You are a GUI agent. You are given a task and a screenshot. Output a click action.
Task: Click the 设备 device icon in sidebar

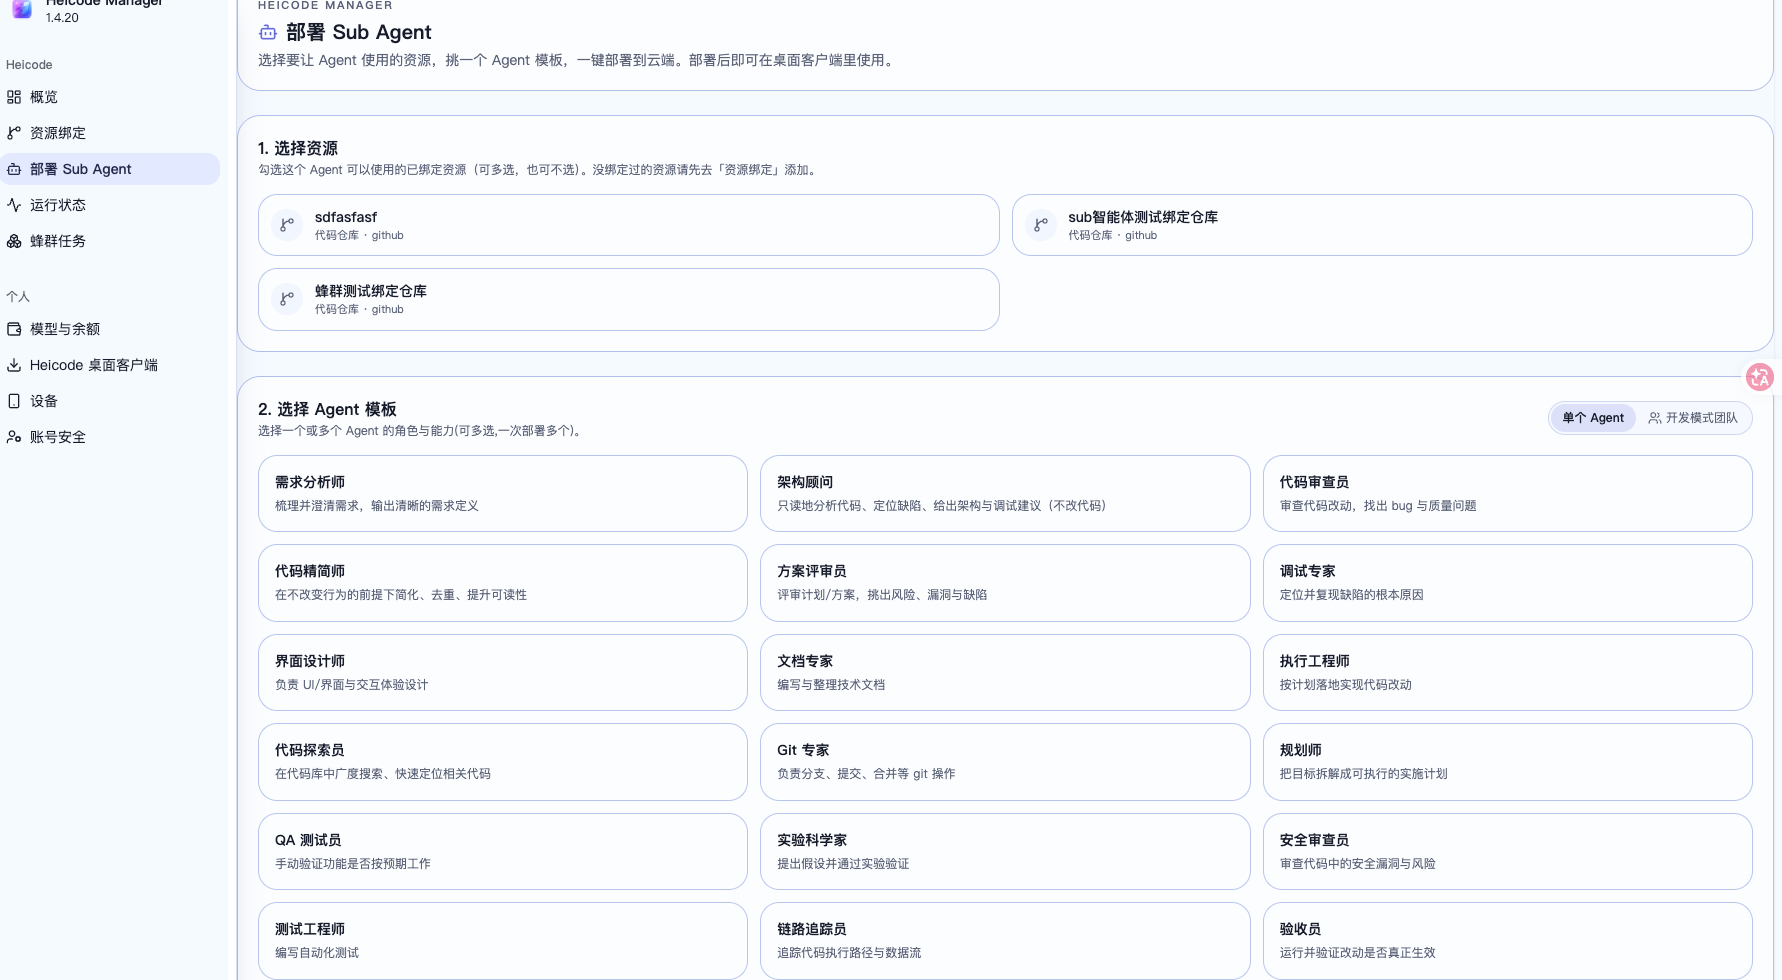click(14, 401)
